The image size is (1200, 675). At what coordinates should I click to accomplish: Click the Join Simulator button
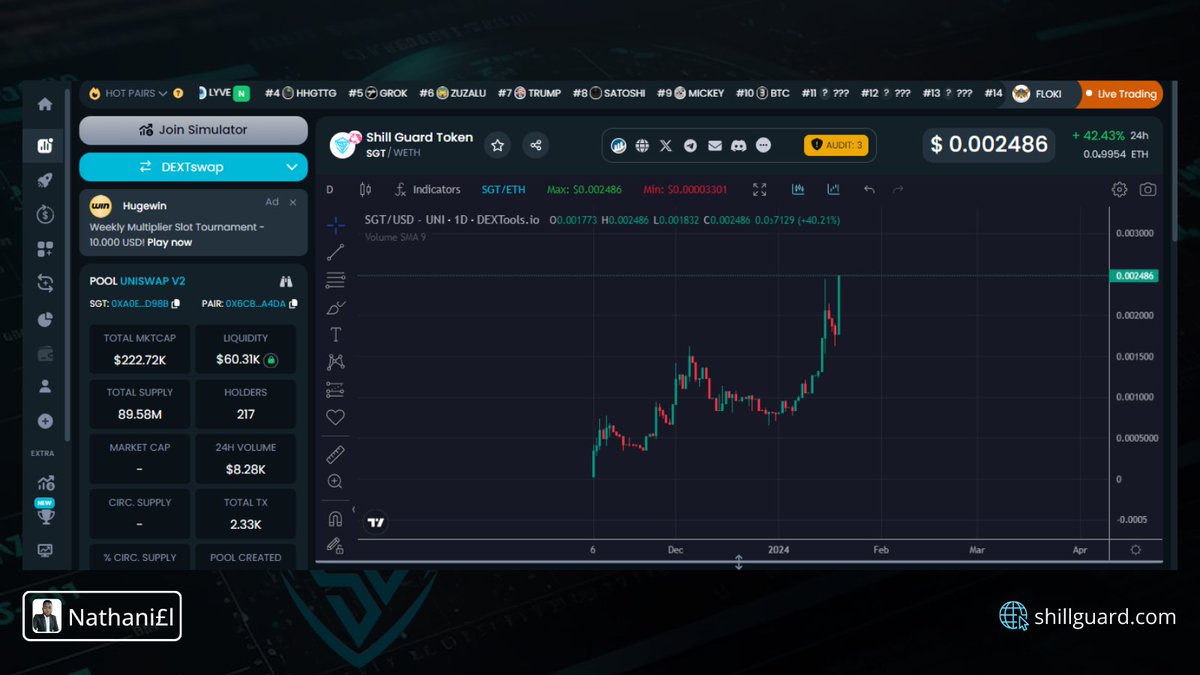193,130
